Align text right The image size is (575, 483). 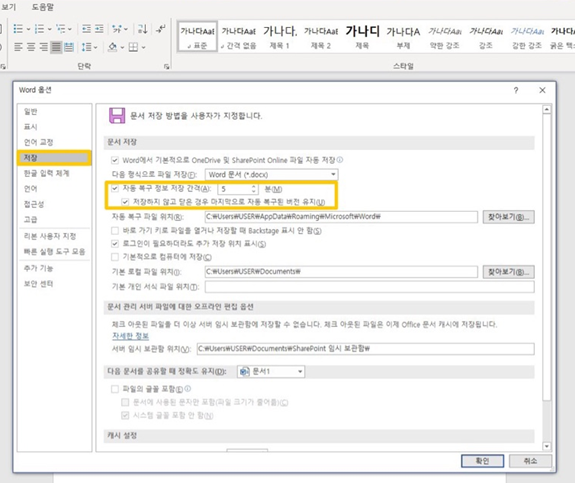[43, 47]
